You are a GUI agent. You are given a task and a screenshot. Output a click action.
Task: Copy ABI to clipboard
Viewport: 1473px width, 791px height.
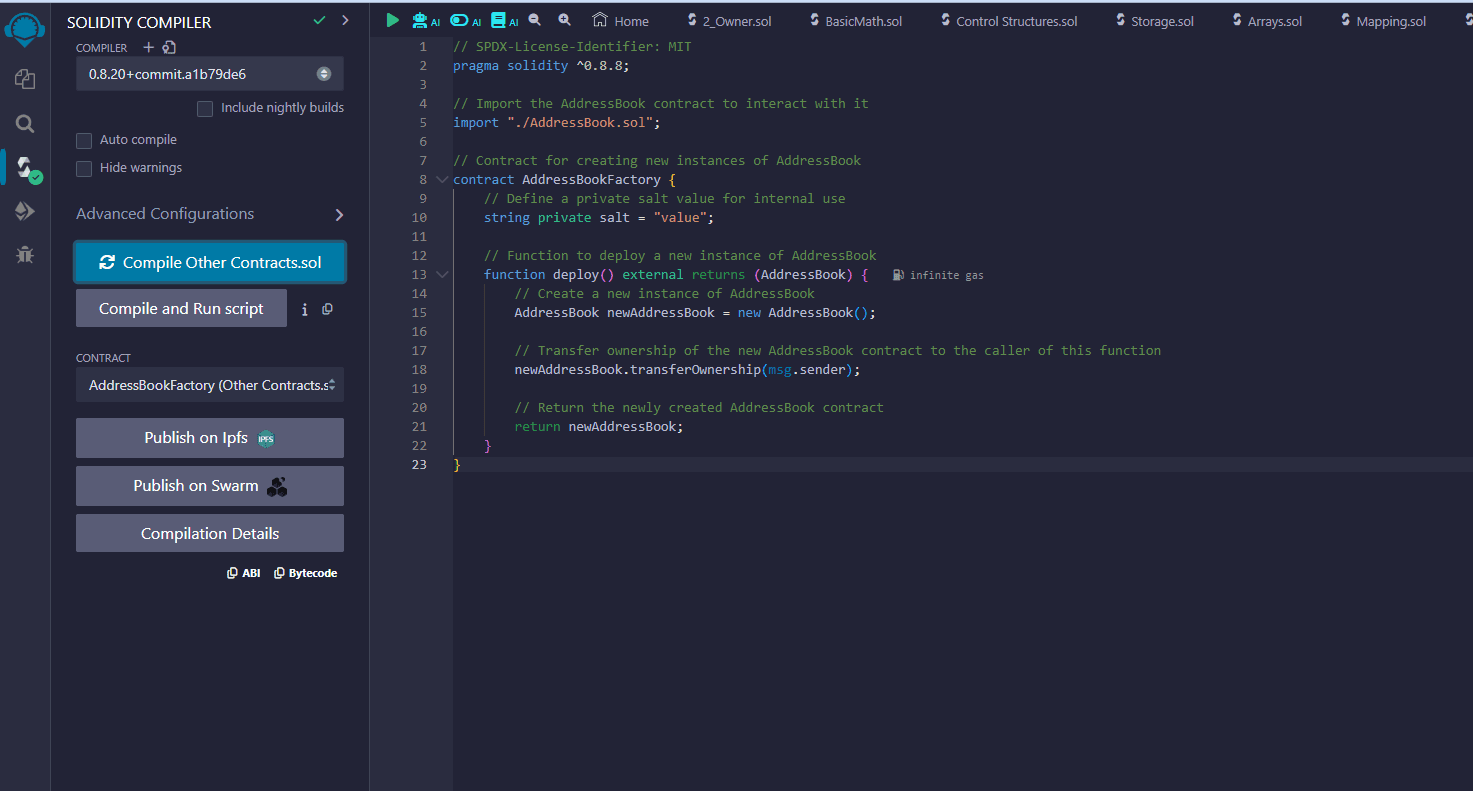[244, 573]
